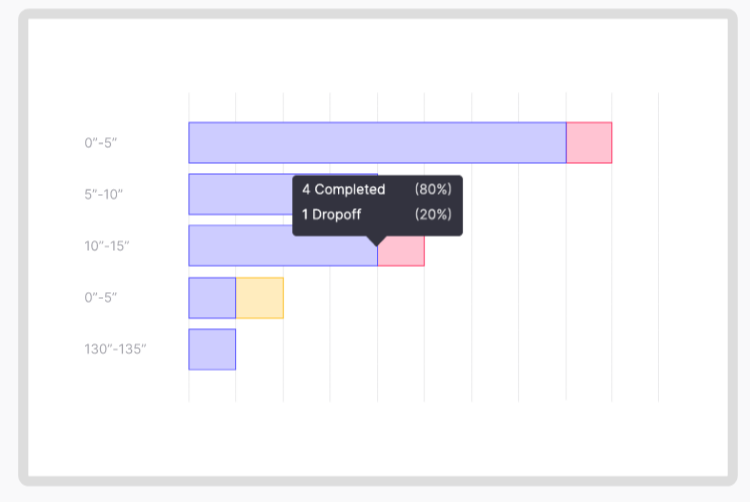Select the purple bar in the 5"-10" row

[x=240, y=194]
